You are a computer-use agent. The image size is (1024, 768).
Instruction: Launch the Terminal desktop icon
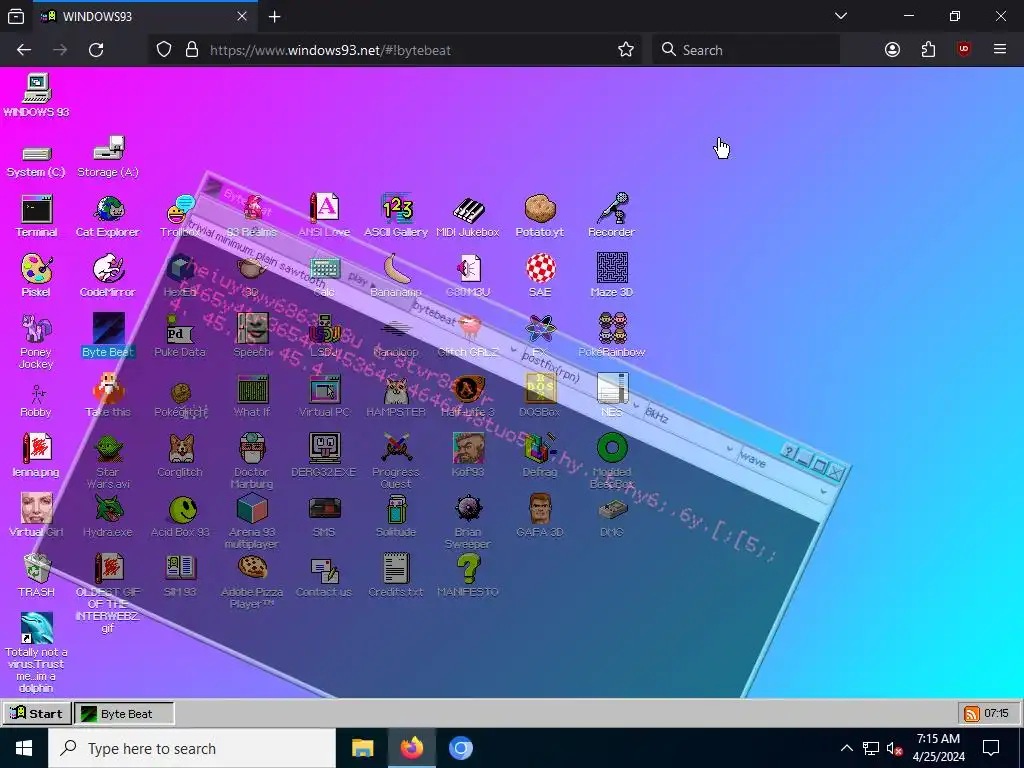tap(37, 209)
